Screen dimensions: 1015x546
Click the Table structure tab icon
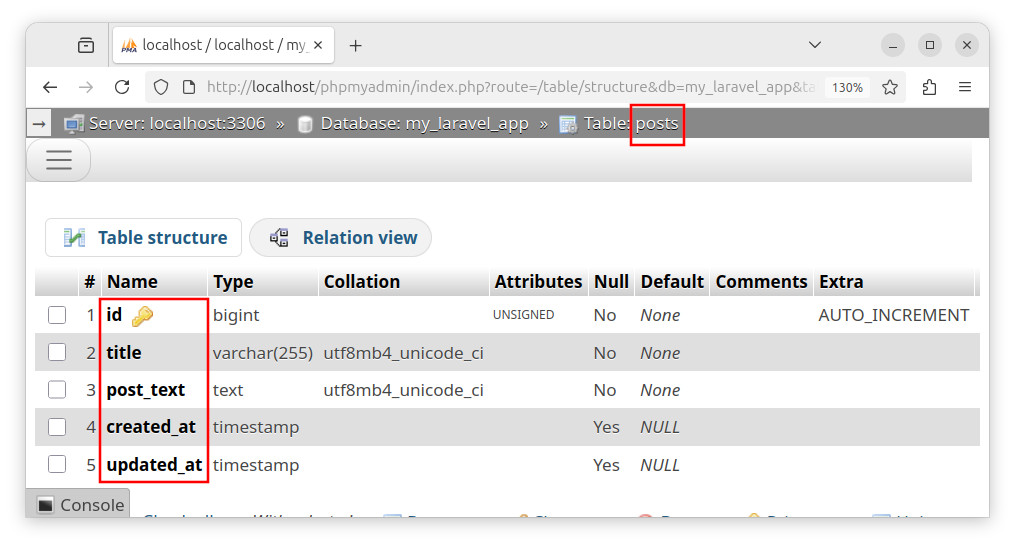tap(74, 238)
